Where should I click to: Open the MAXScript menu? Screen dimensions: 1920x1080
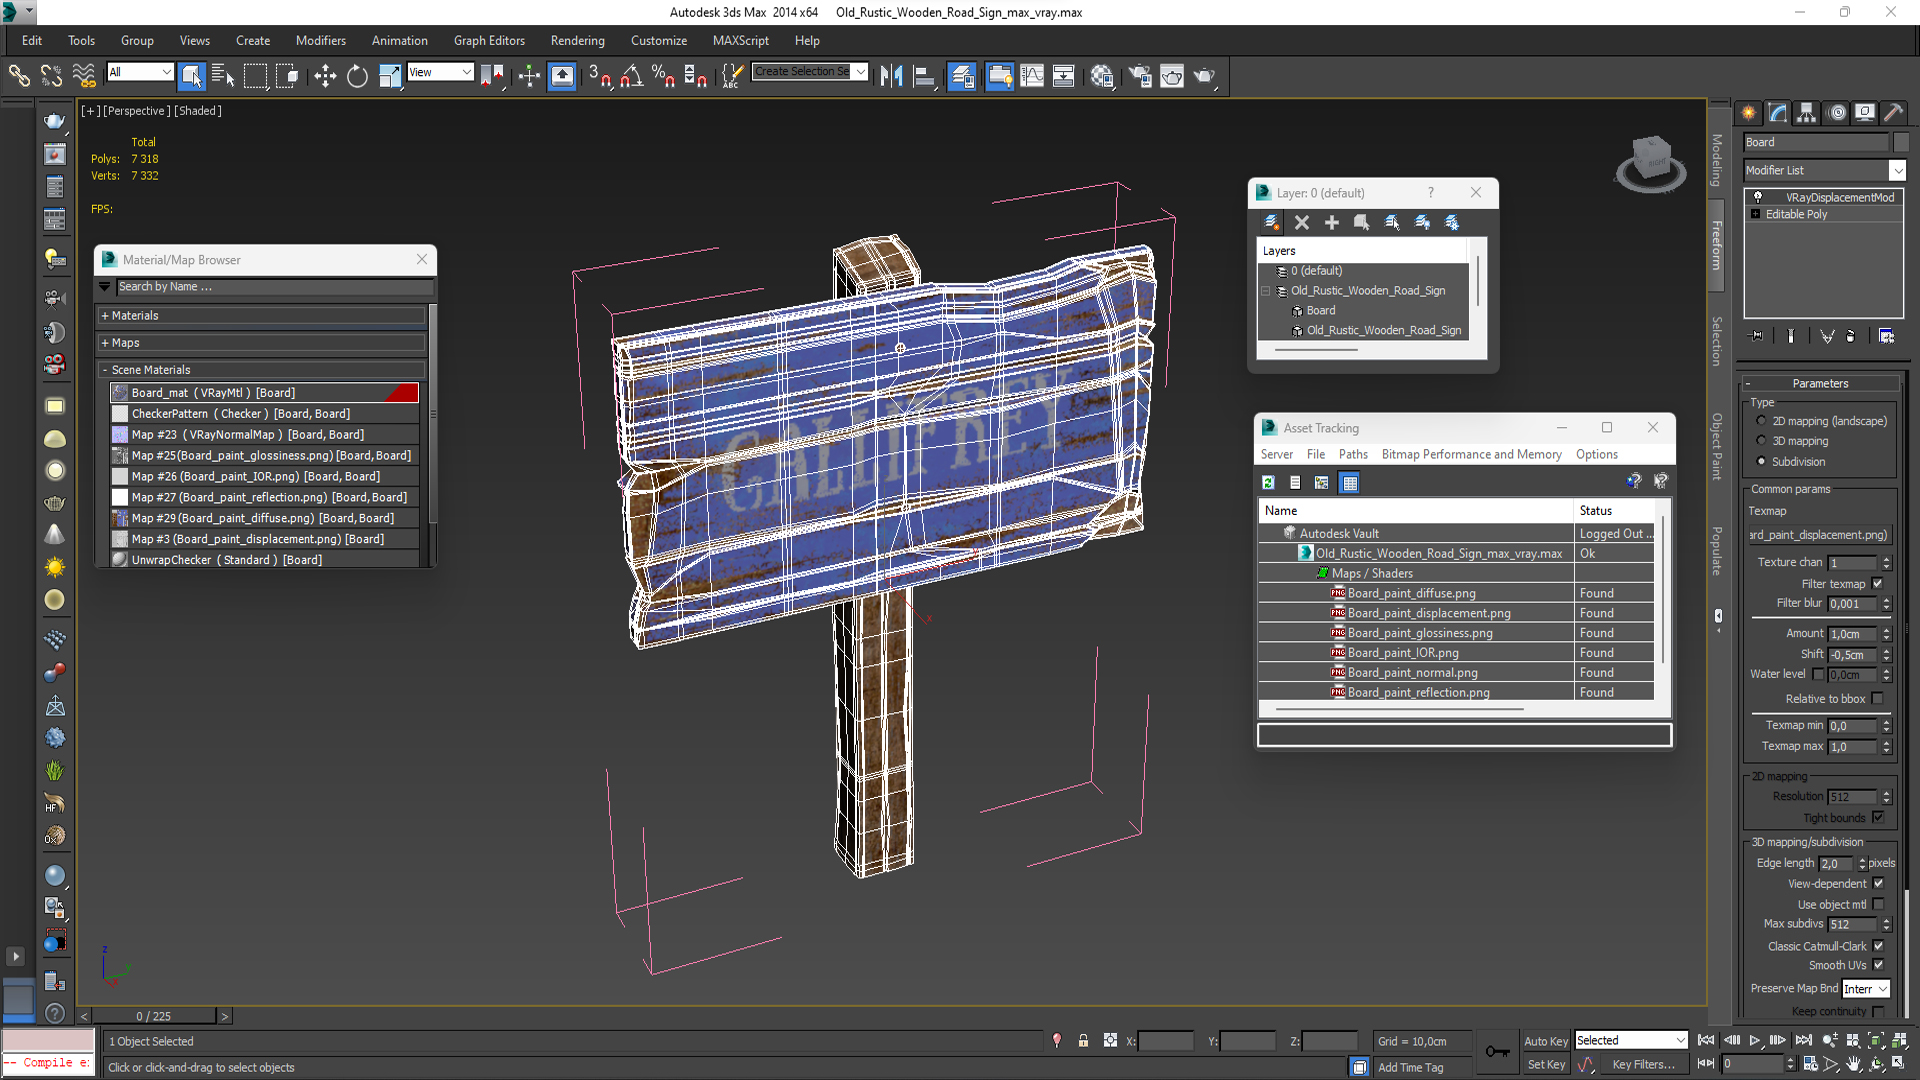(740, 41)
